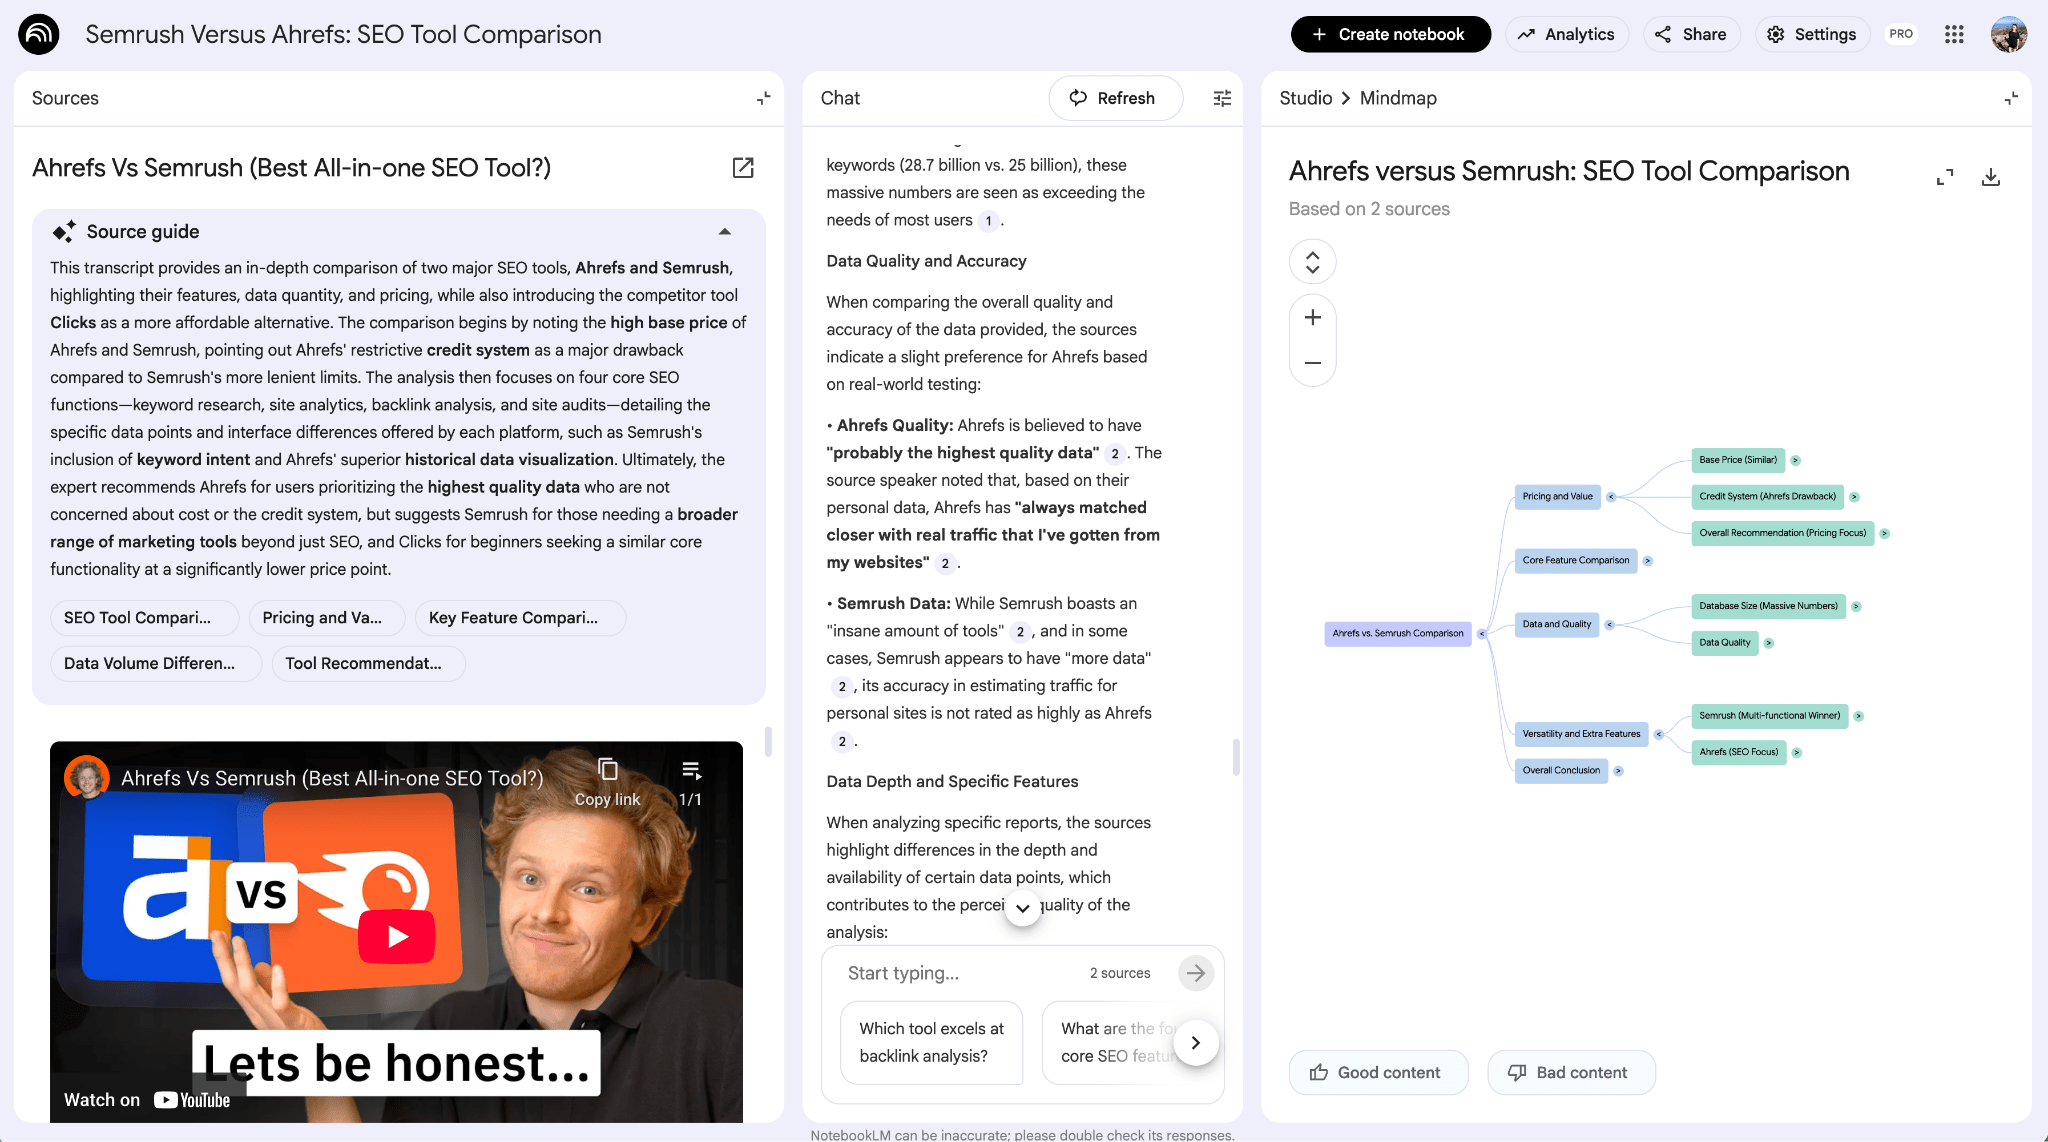Mark the mindmap as Good content
2048x1142 pixels.
pyautogui.click(x=1378, y=1072)
